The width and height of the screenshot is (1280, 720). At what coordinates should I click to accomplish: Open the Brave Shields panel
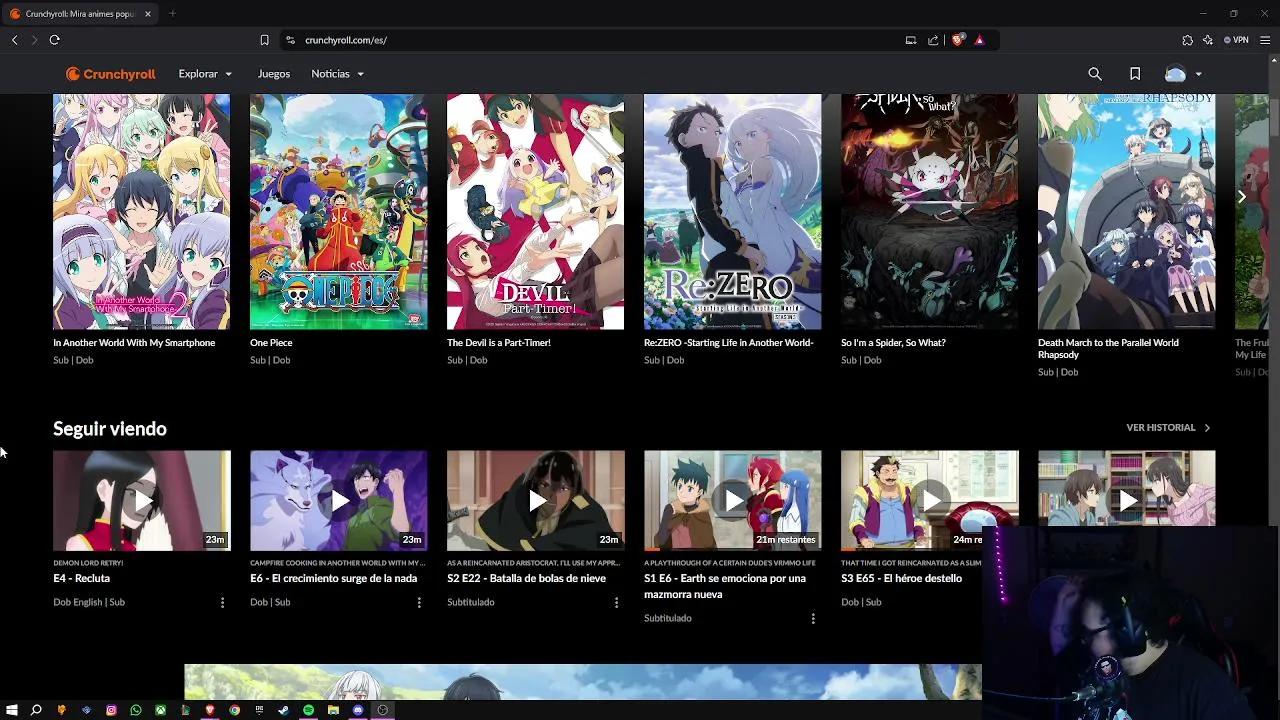point(957,40)
